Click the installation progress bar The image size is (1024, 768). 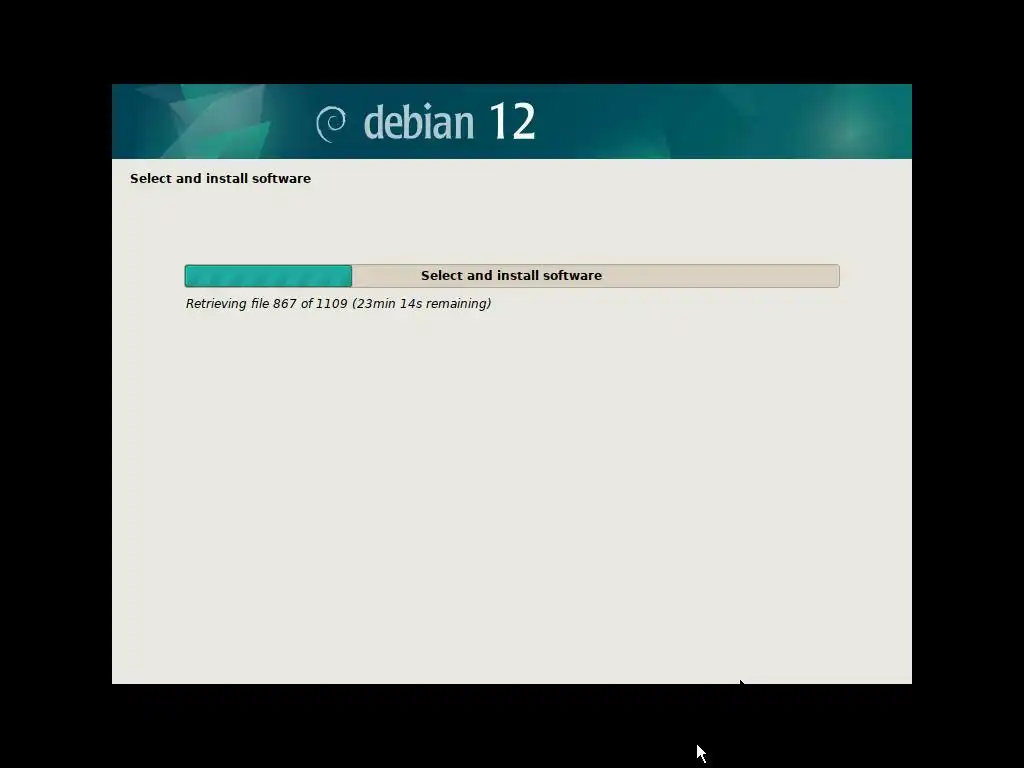click(x=512, y=276)
